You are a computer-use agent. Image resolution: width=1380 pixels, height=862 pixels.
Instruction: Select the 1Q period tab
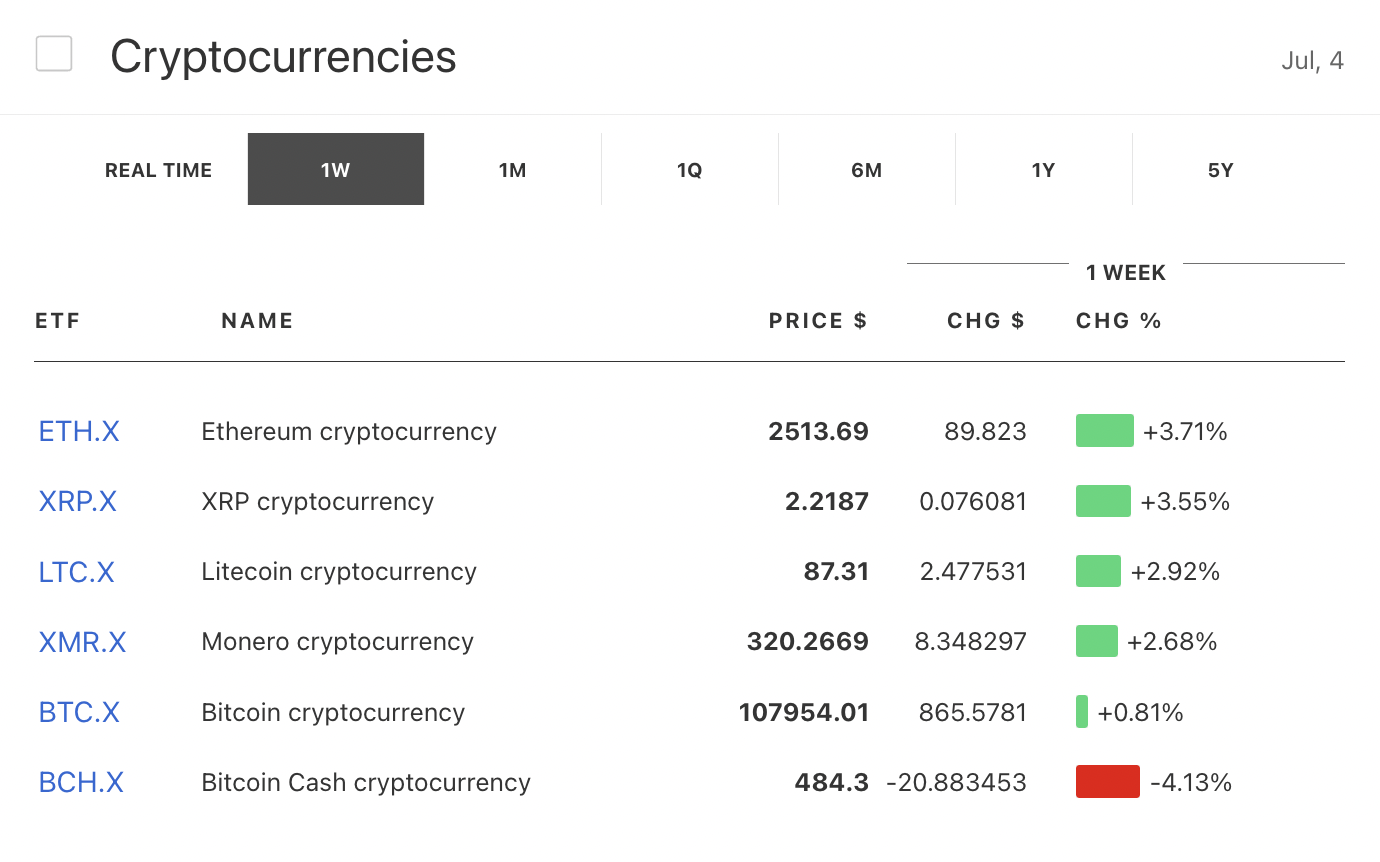(x=690, y=170)
